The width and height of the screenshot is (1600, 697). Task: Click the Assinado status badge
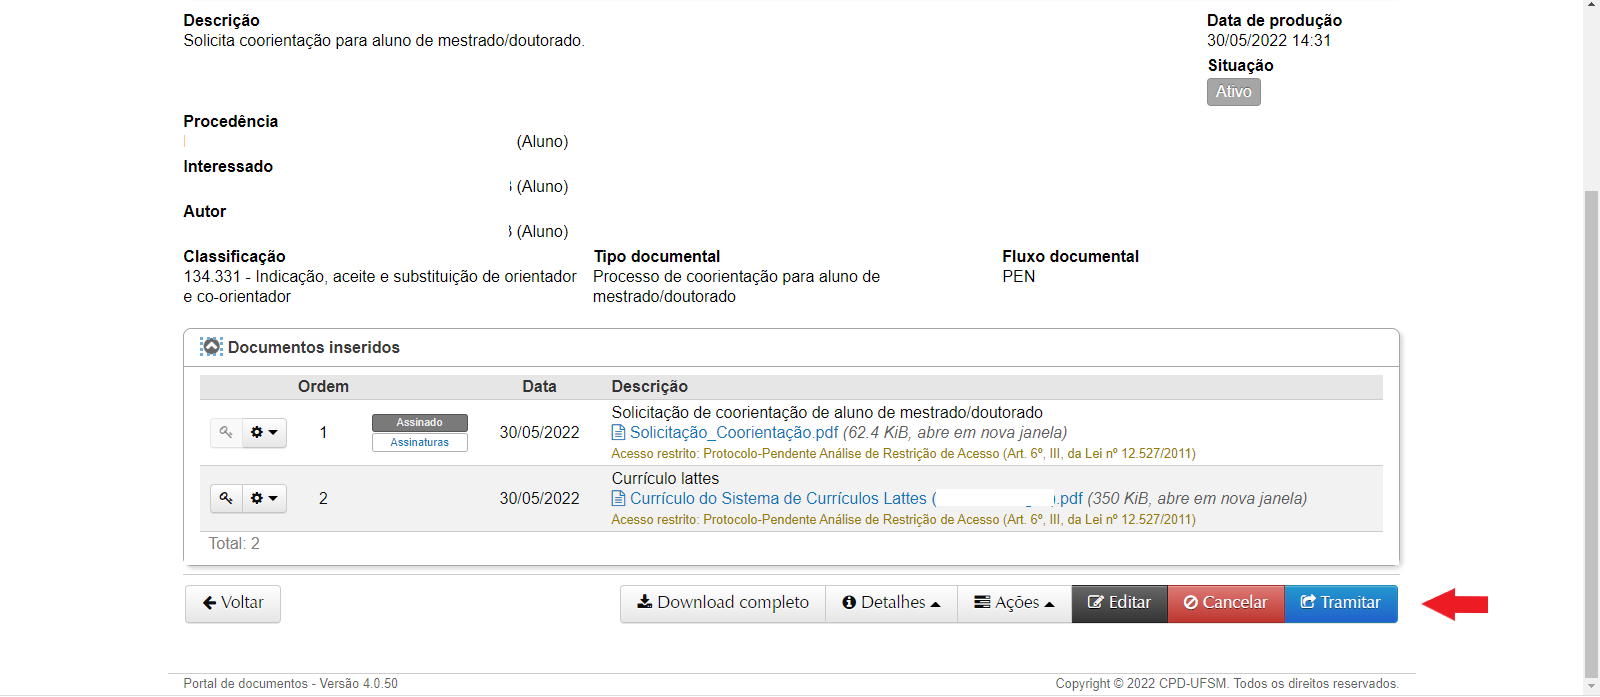[x=419, y=423]
